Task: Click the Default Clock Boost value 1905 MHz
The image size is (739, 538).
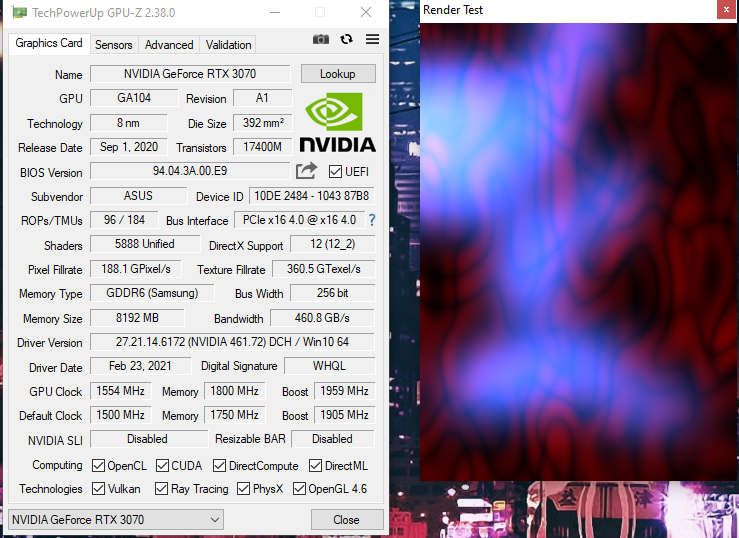Action: 345,415
